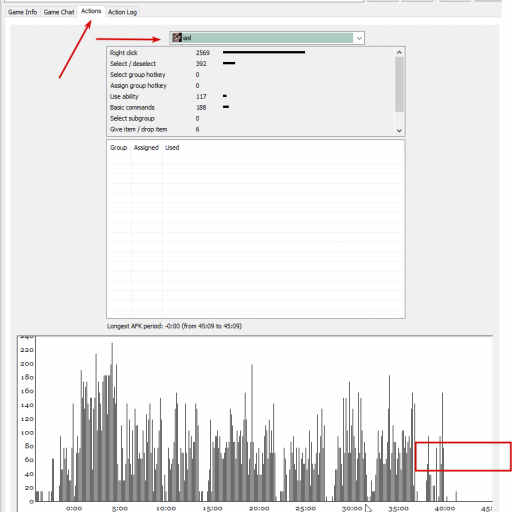Sort by the Assigned column header
The width and height of the screenshot is (512, 512).
pos(146,148)
